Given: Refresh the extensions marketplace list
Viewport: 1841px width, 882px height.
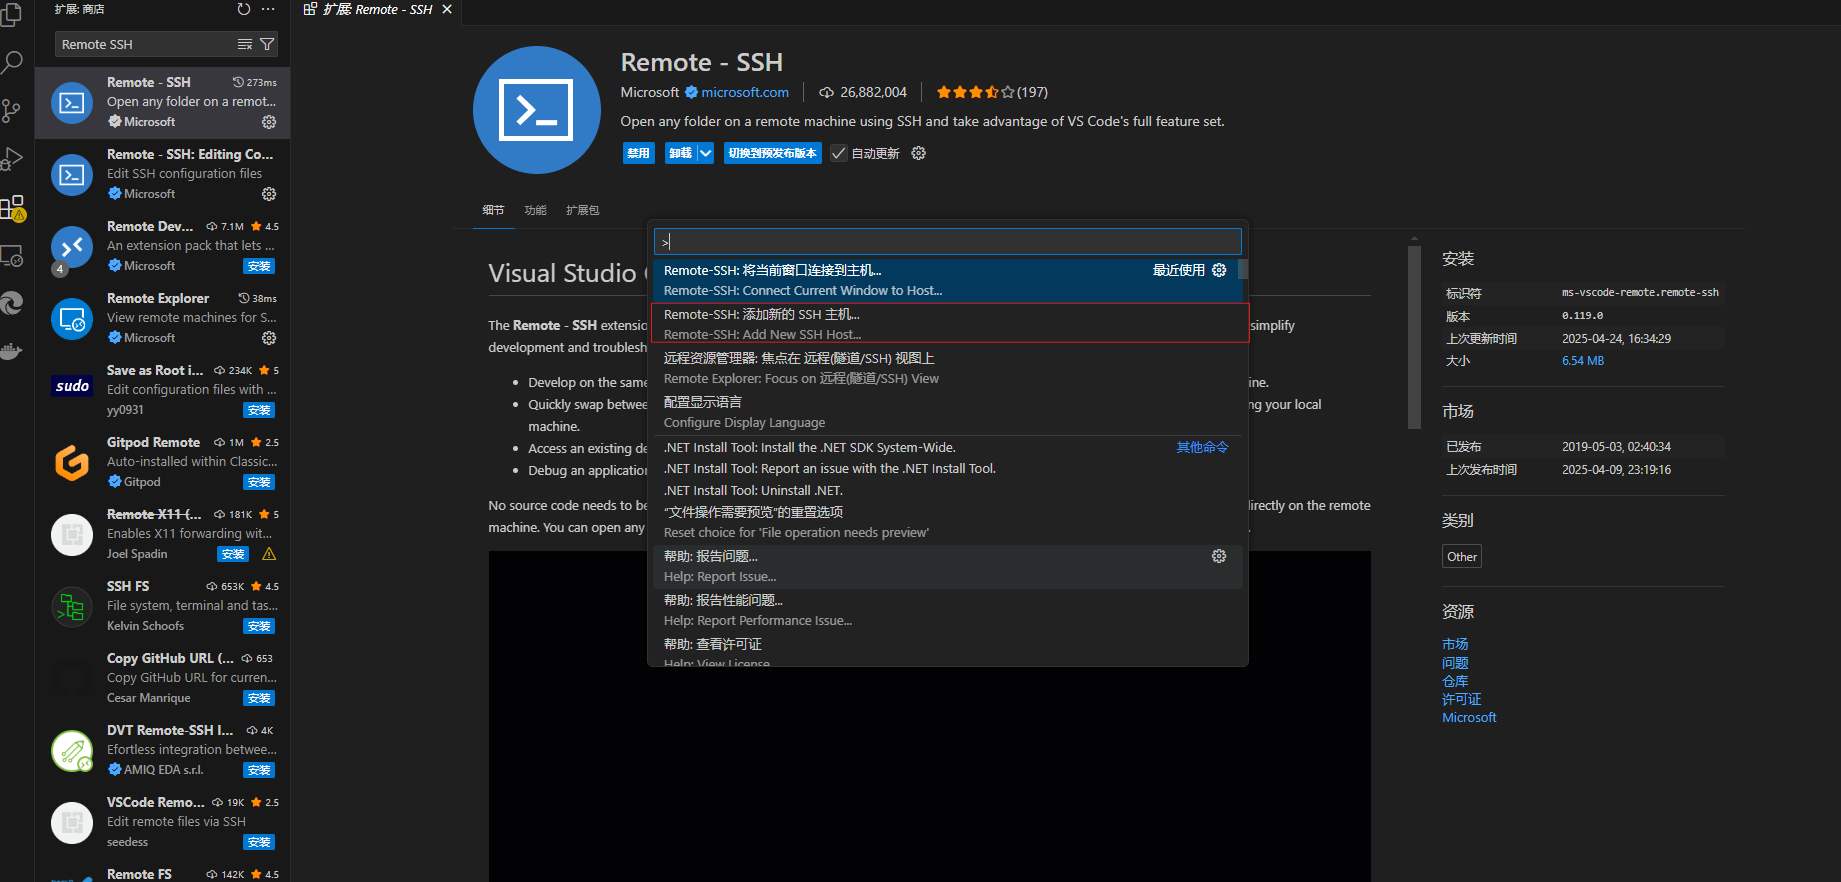Looking at the screenshot, I should (244, 9).
